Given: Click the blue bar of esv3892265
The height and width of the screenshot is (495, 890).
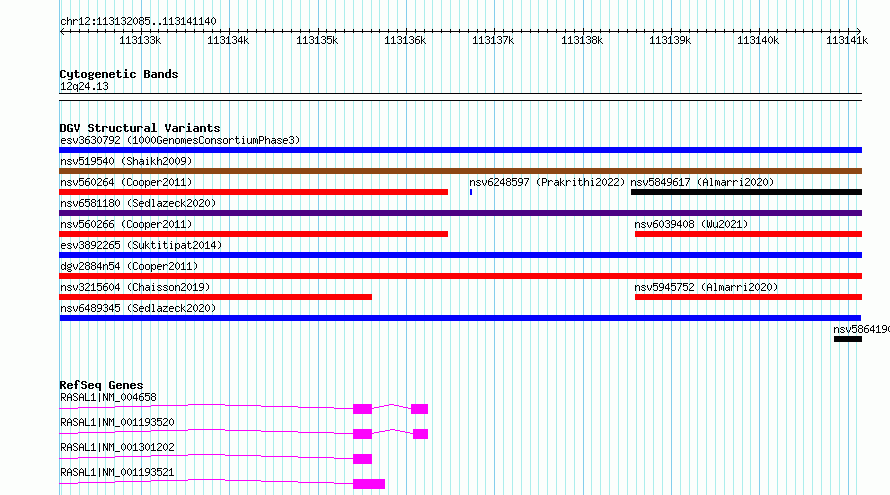Looking at the screenshot, I should click(460, 255).
